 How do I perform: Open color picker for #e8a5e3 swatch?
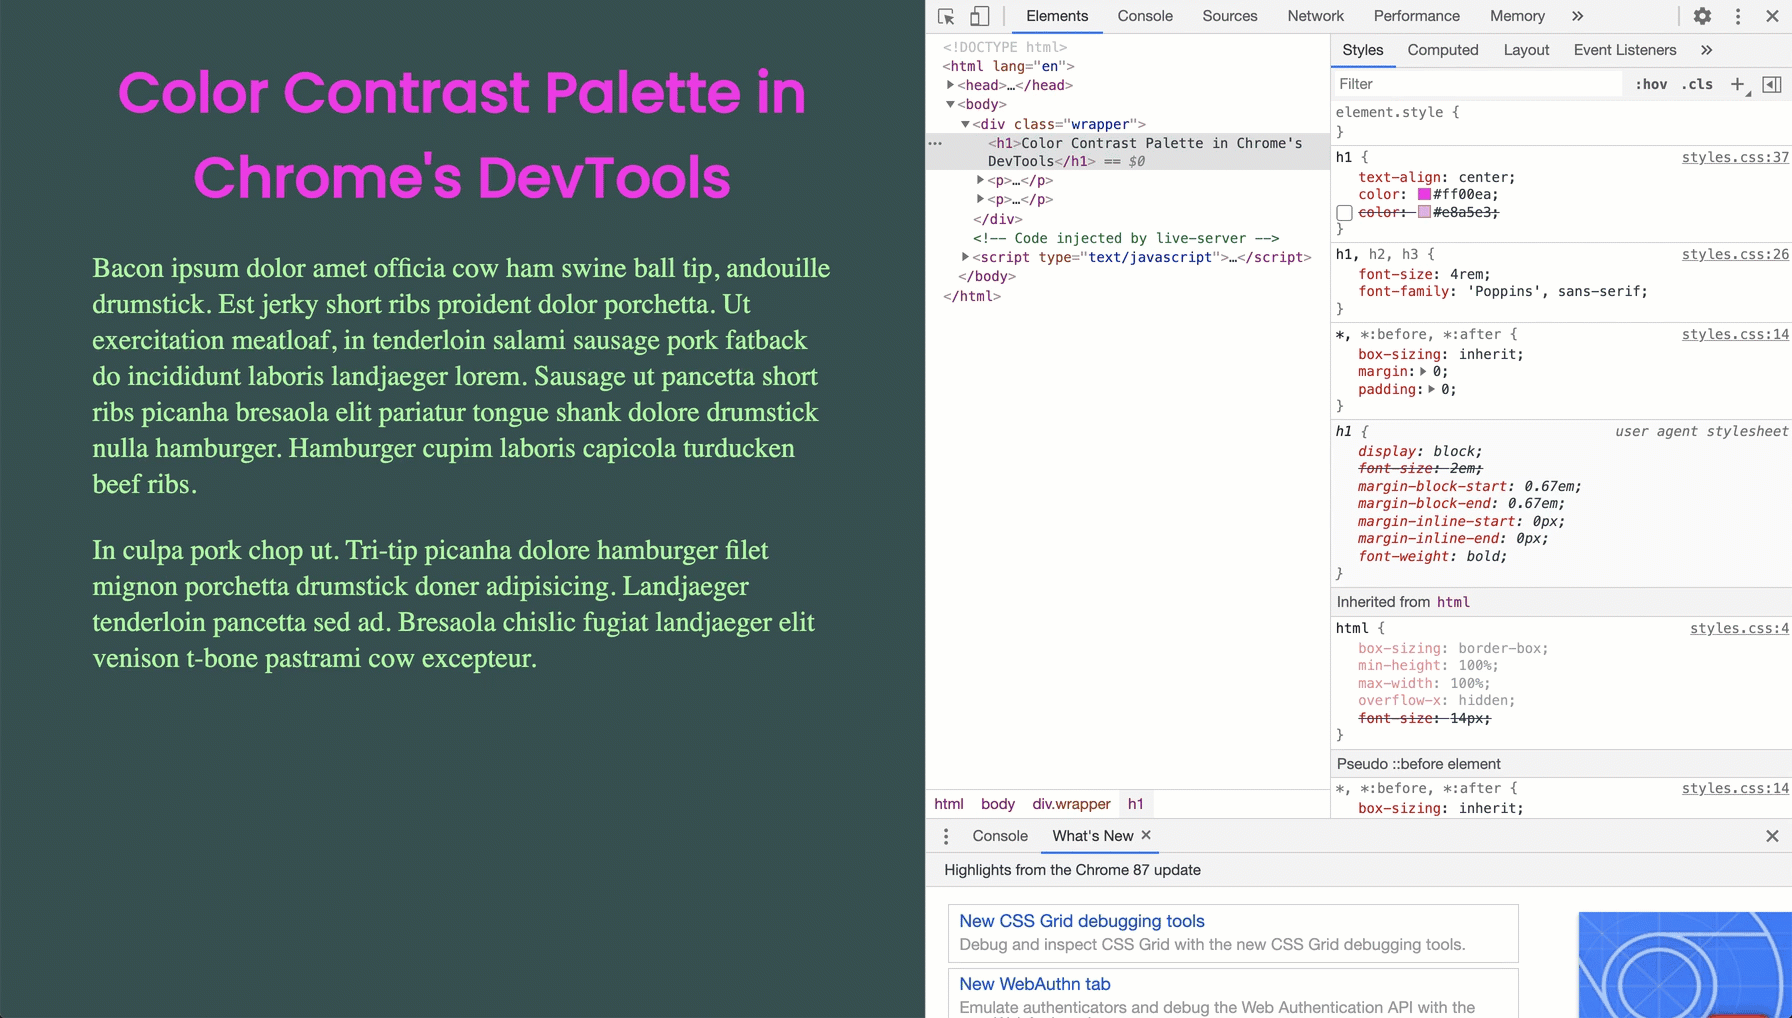[x=1424, y=212]
